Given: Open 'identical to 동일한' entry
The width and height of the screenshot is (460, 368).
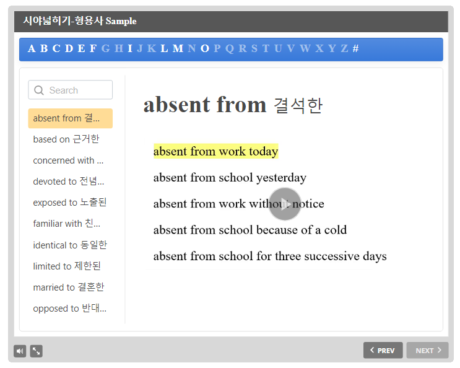Looking at the screenshot, I should point(70,245).
